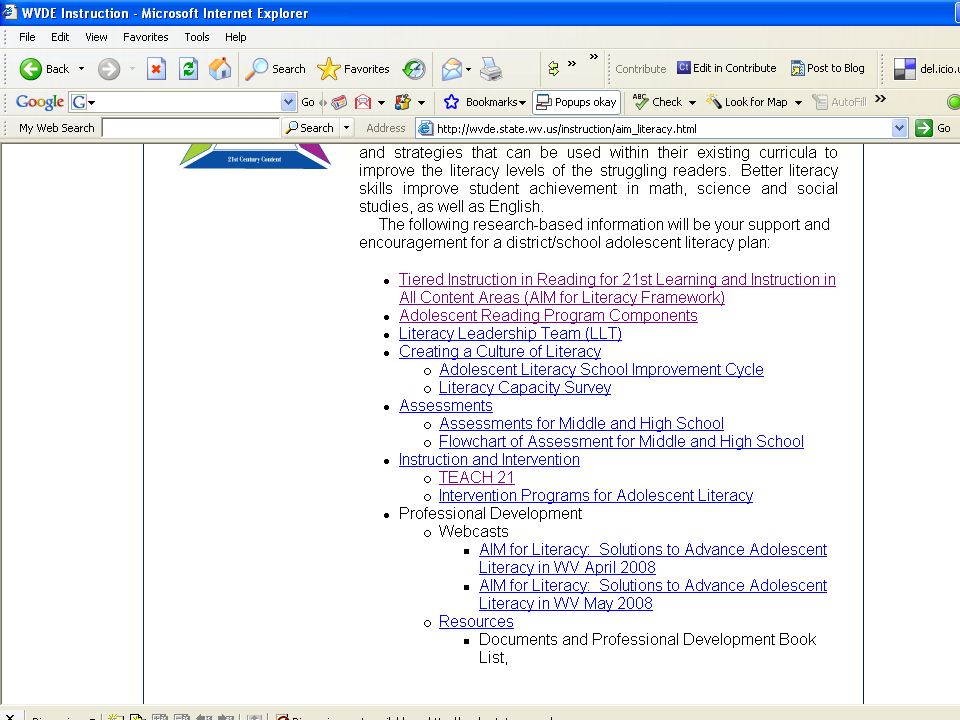
Task: Click the My Web Search Search button
Action: (x=310, y=128)
